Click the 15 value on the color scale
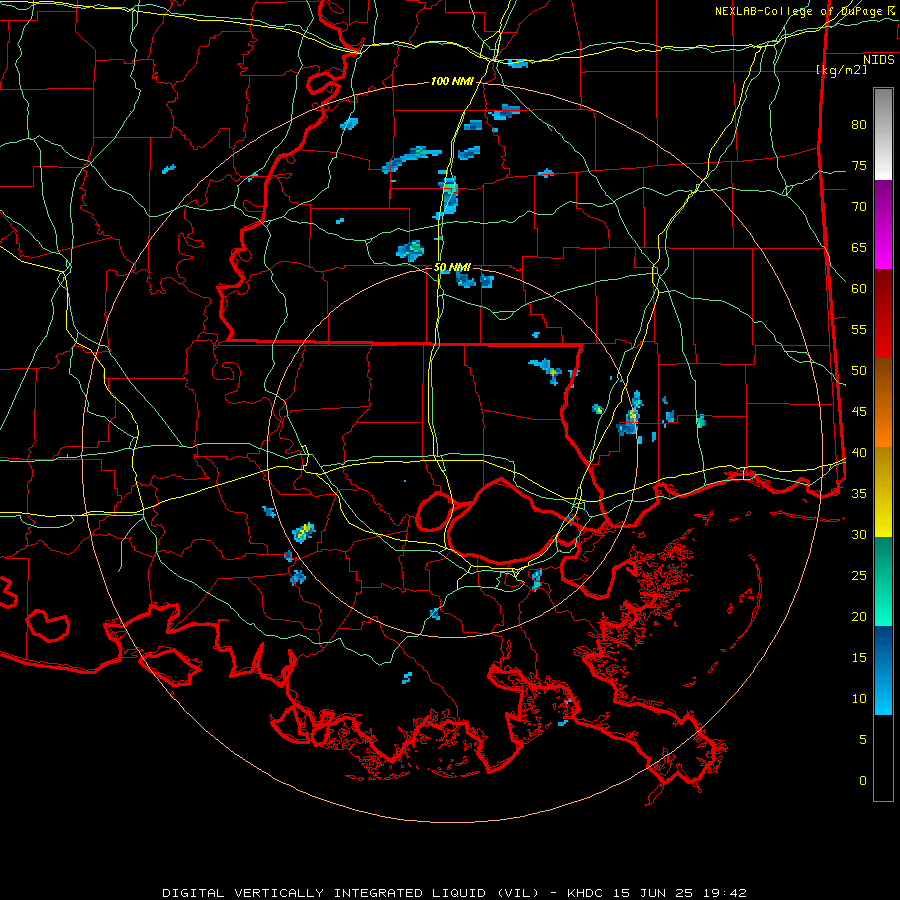Image resolution: width=900 pixels, height=900 pixels. click(859, 658)
